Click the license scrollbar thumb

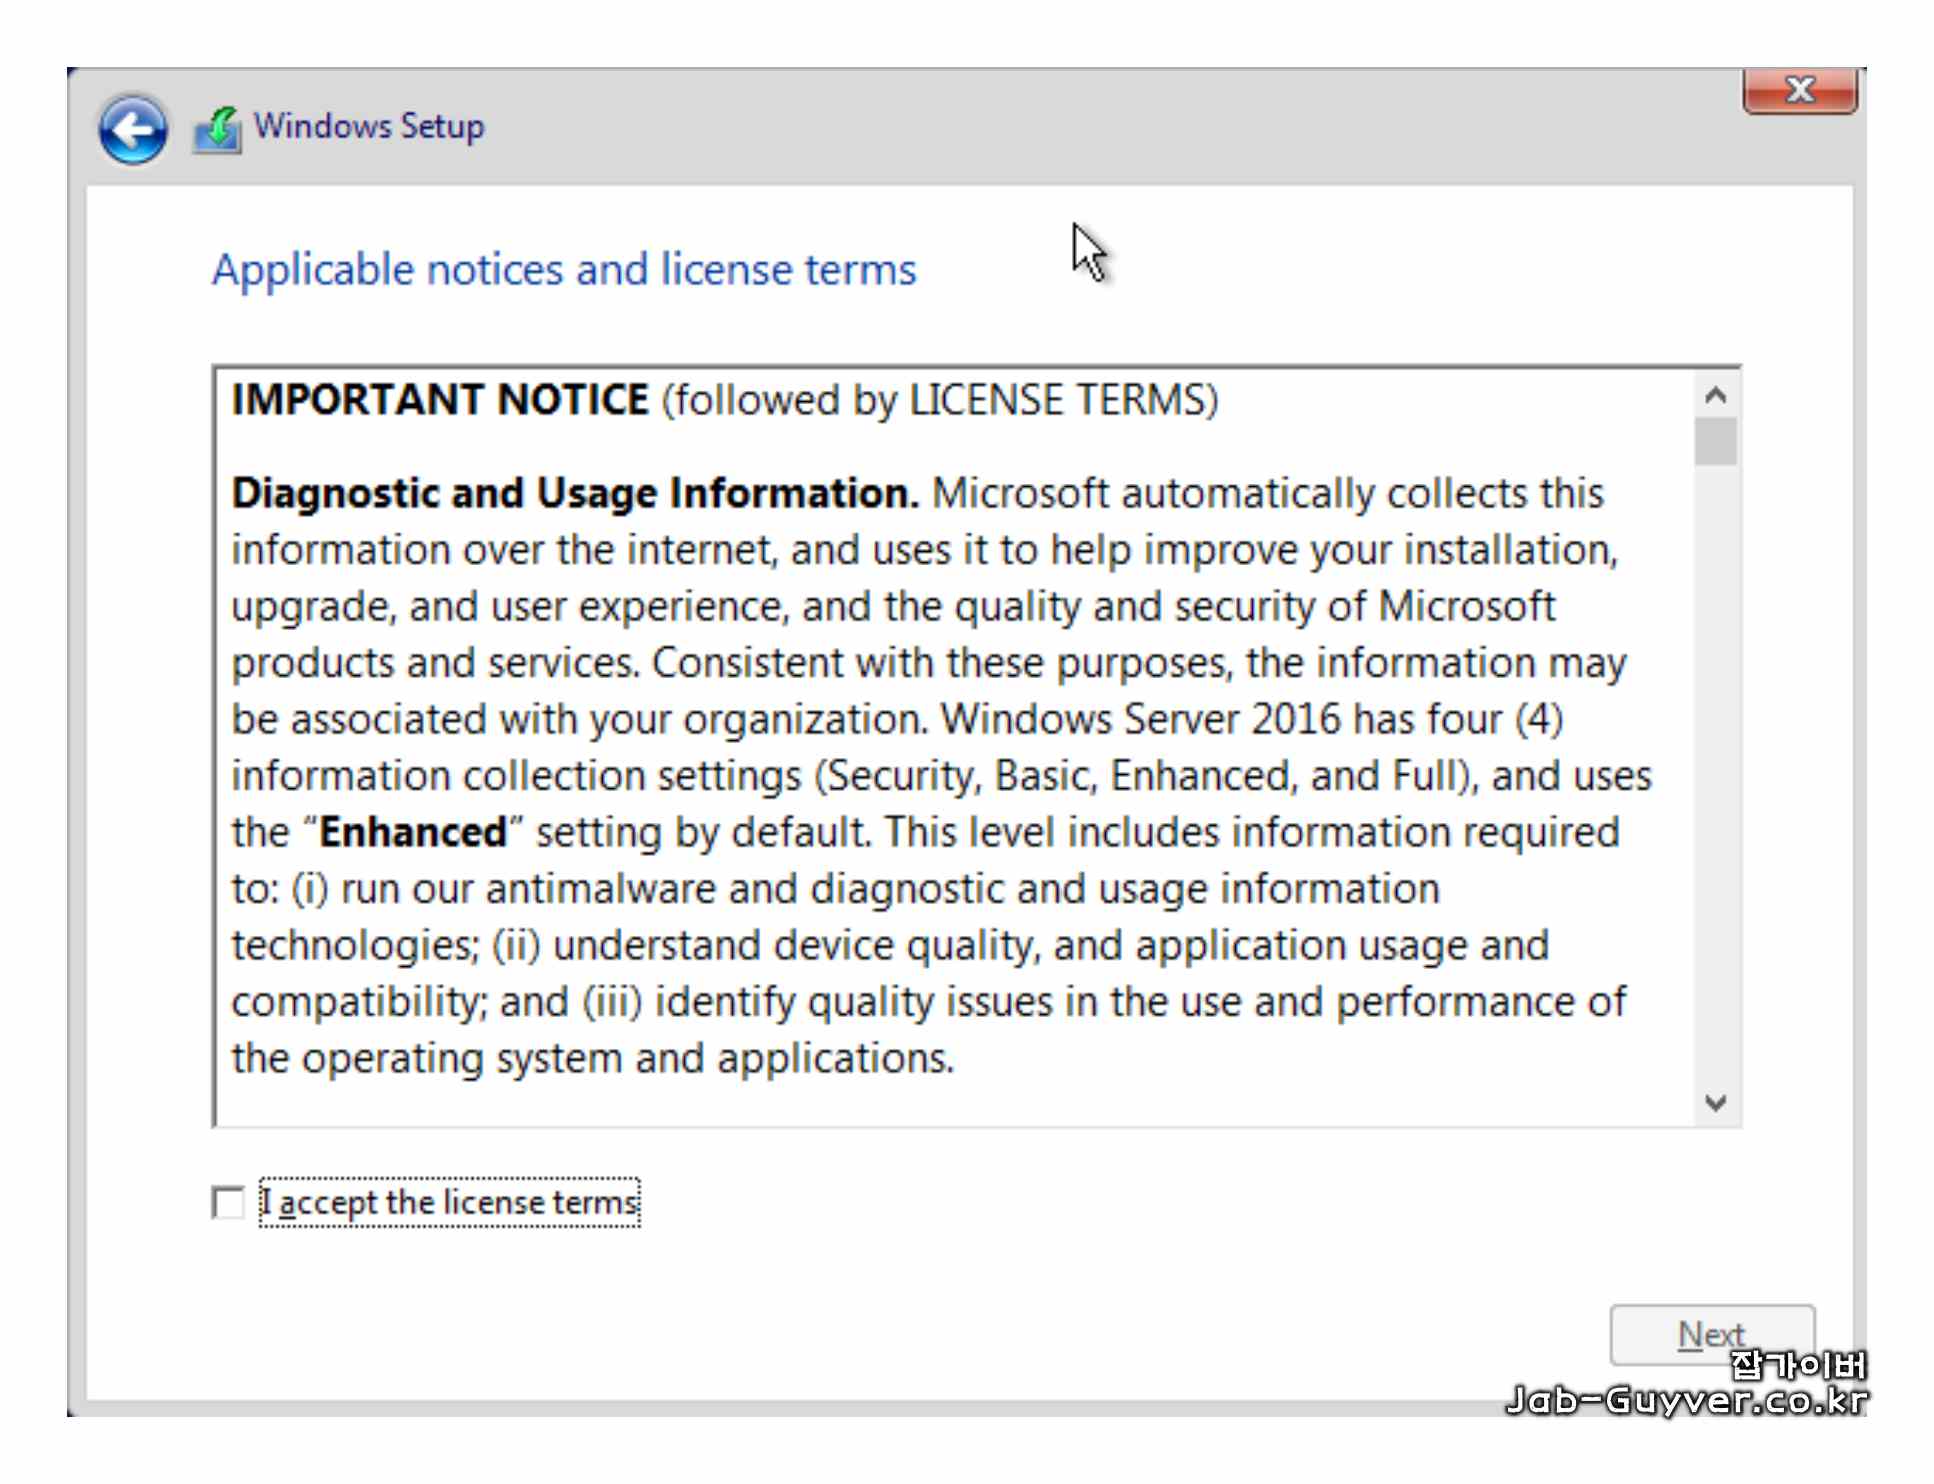coord(1716,442)
